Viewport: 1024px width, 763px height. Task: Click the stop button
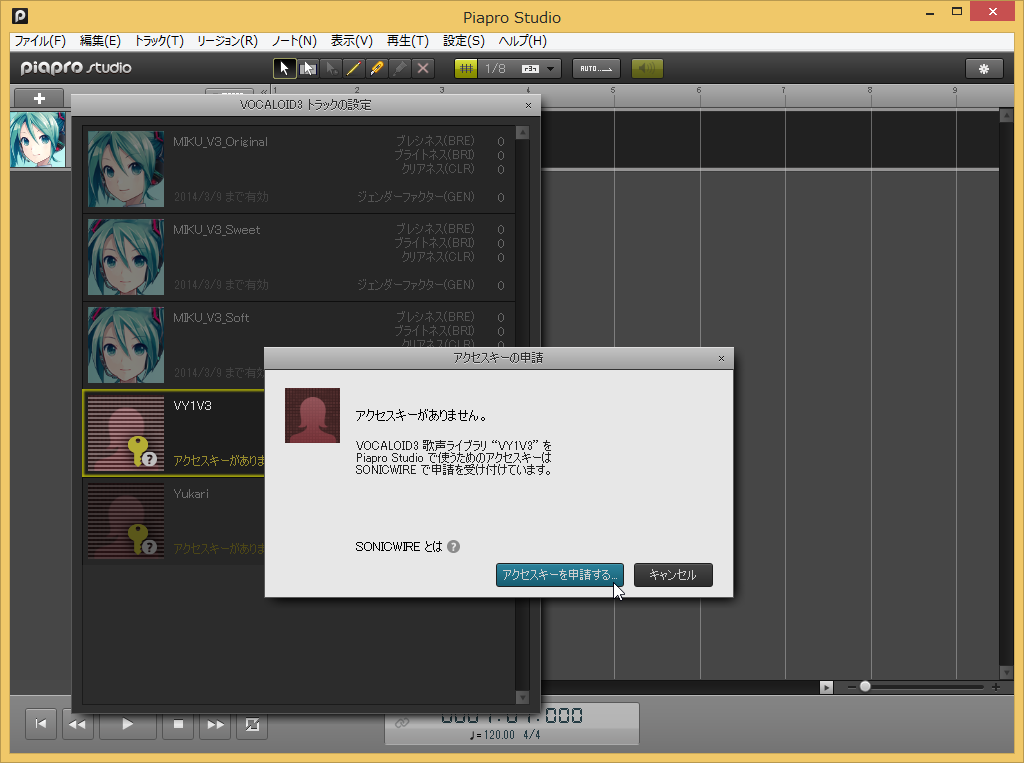178,724
